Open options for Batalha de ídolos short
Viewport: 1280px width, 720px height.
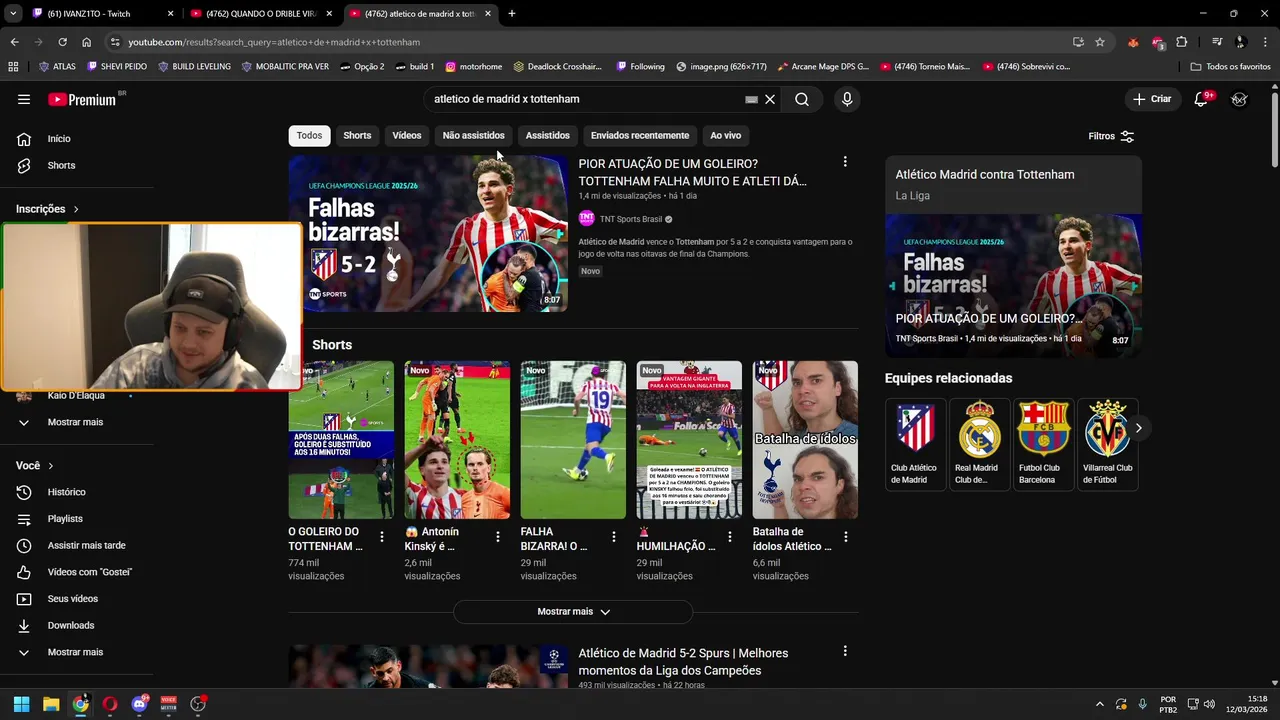[x=846, y=537]
